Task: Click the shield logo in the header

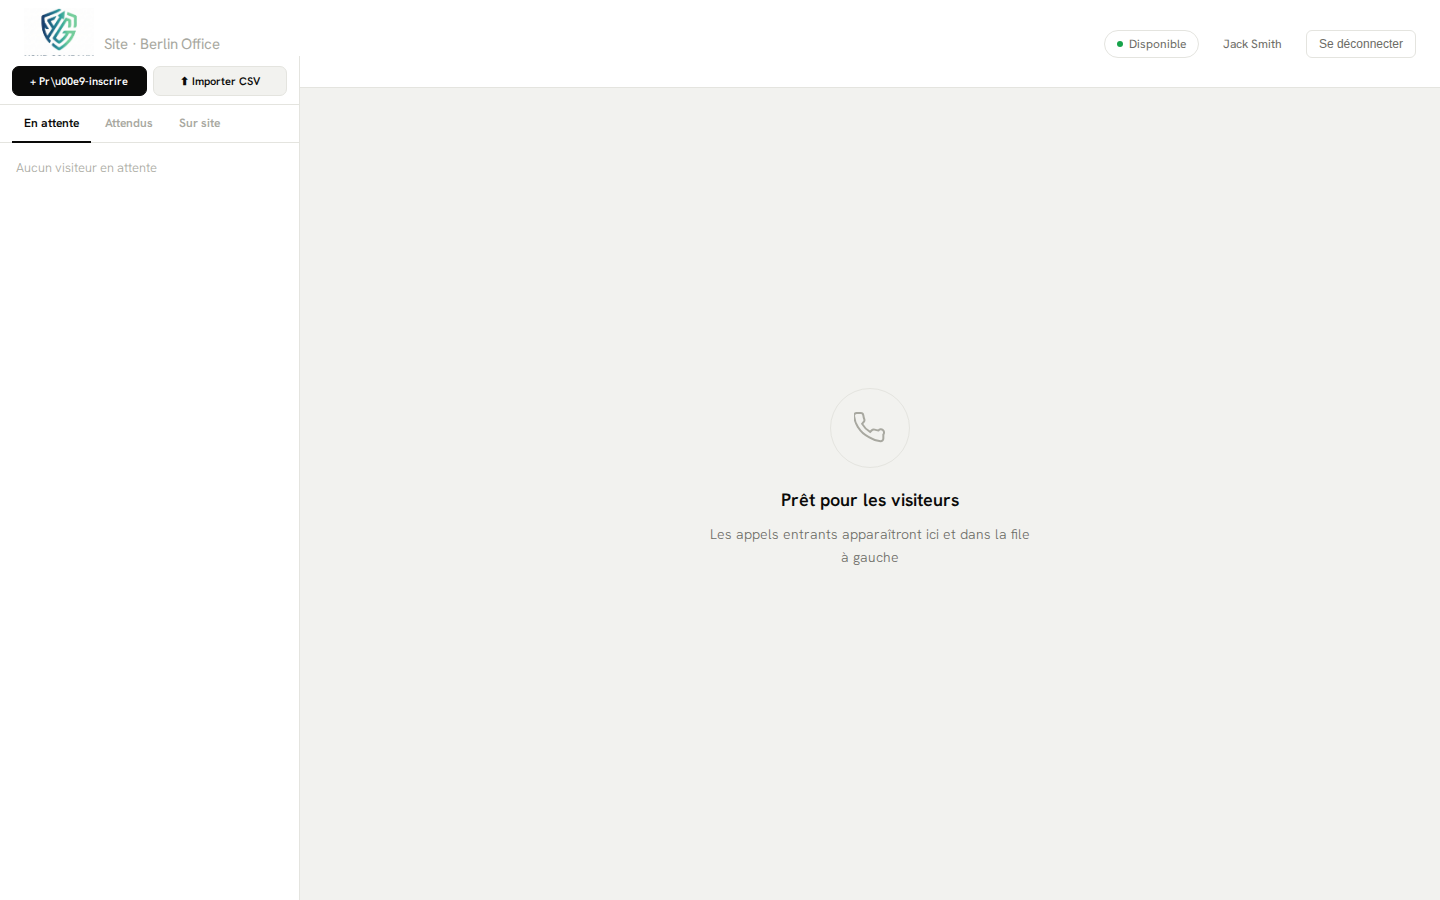Action: (x=58, y=30)
